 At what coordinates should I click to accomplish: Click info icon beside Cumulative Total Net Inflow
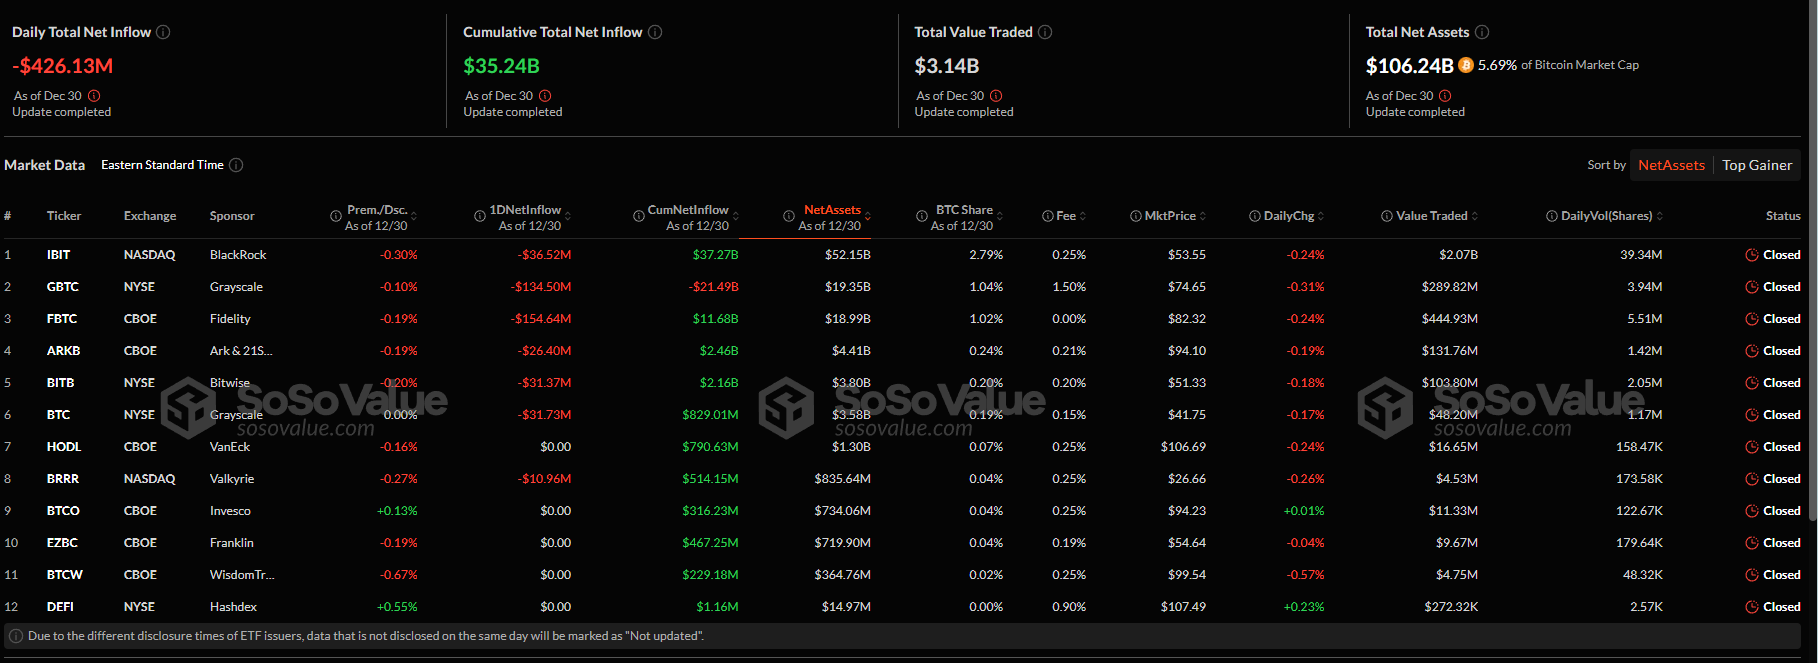tap(655, 32)
